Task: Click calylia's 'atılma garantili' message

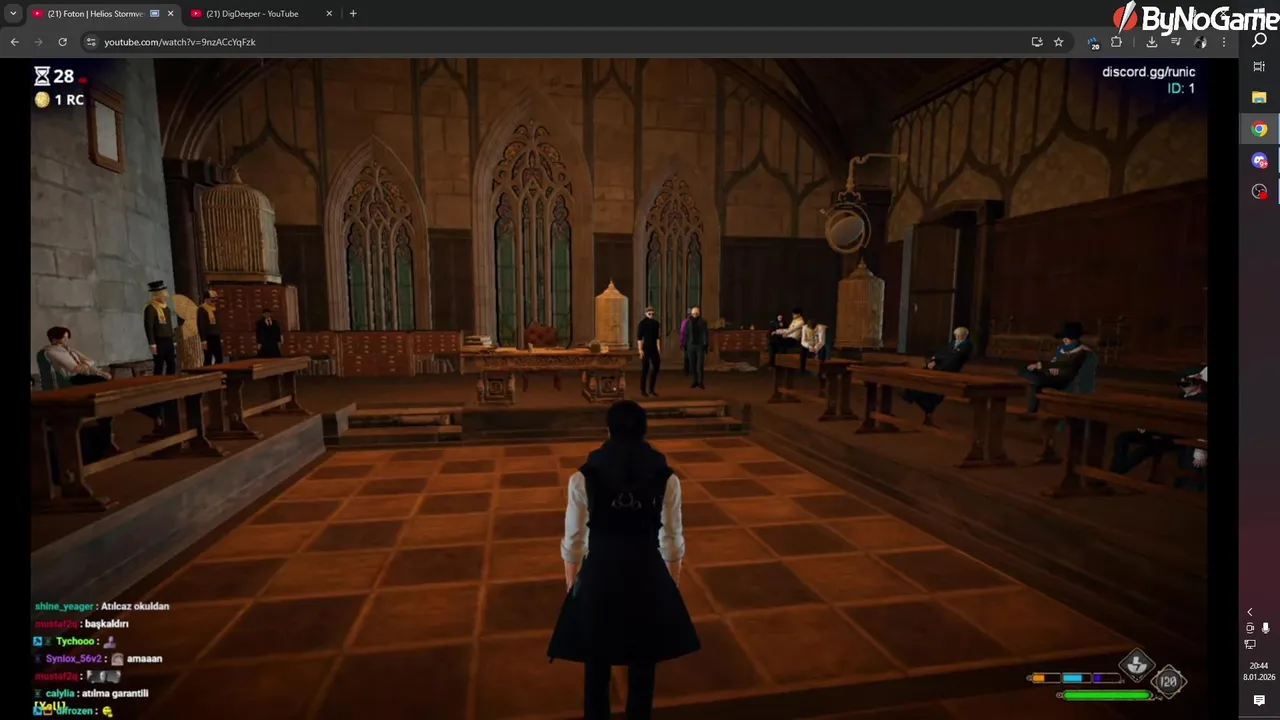Action: (x=113, y=693)
